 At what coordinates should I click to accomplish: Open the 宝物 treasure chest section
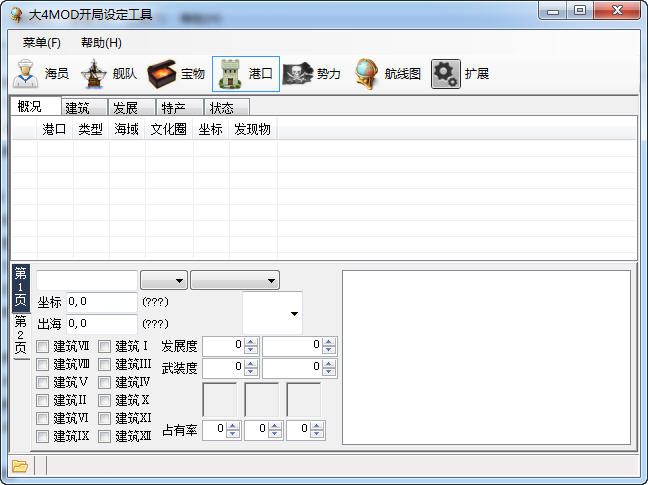176,74
